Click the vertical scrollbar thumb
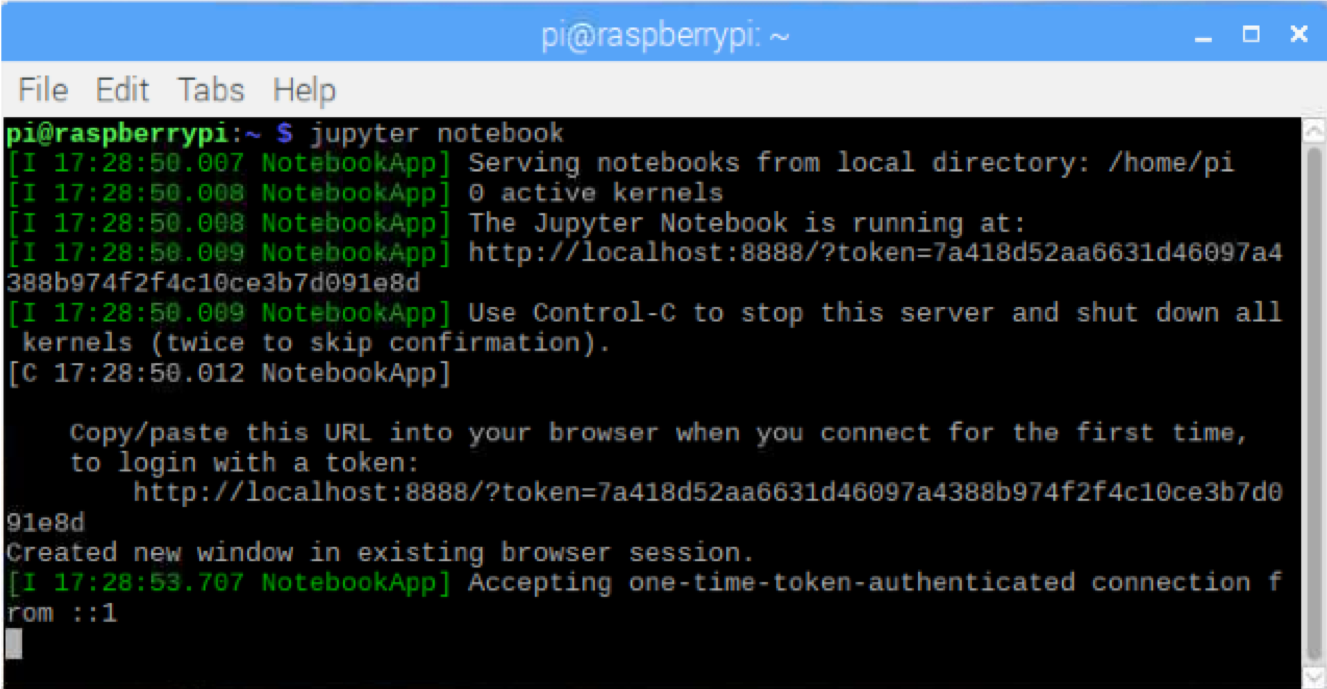Screen dimensions: 1327x689 click(x=1314, y=402)
